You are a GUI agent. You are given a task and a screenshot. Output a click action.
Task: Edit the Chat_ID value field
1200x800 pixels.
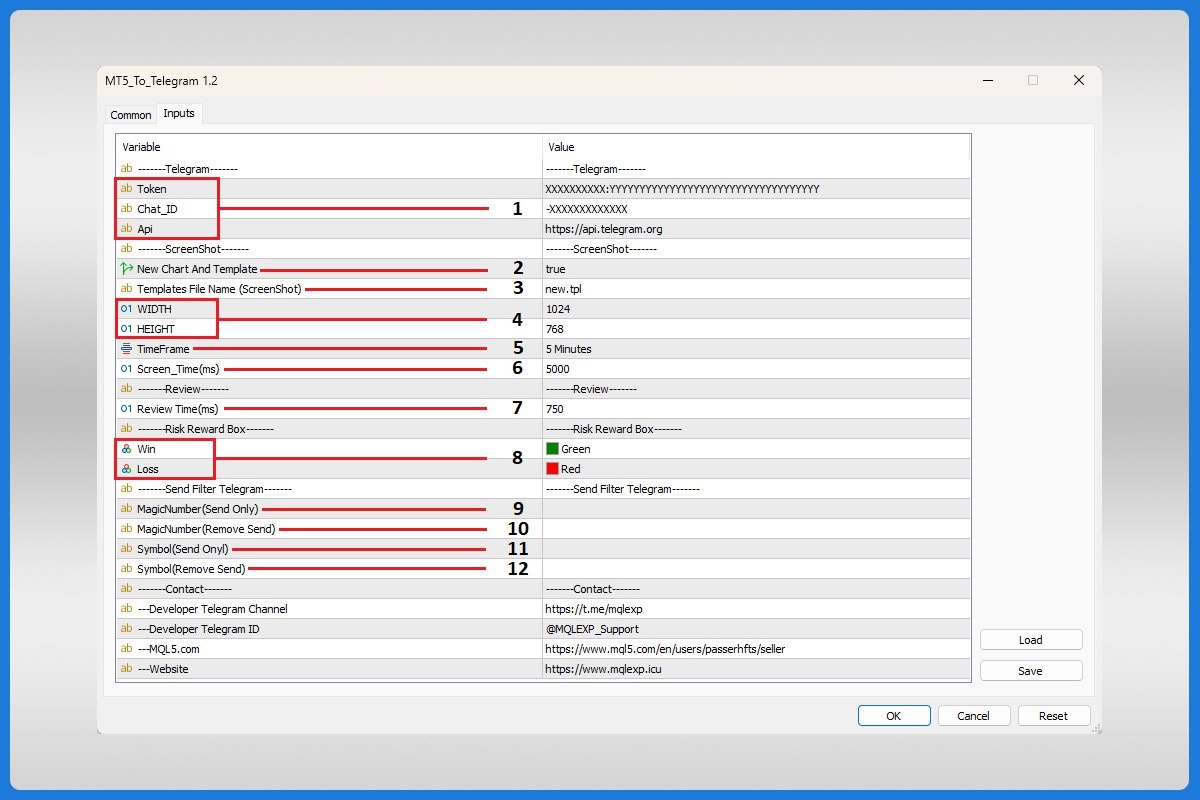[756, 209]
